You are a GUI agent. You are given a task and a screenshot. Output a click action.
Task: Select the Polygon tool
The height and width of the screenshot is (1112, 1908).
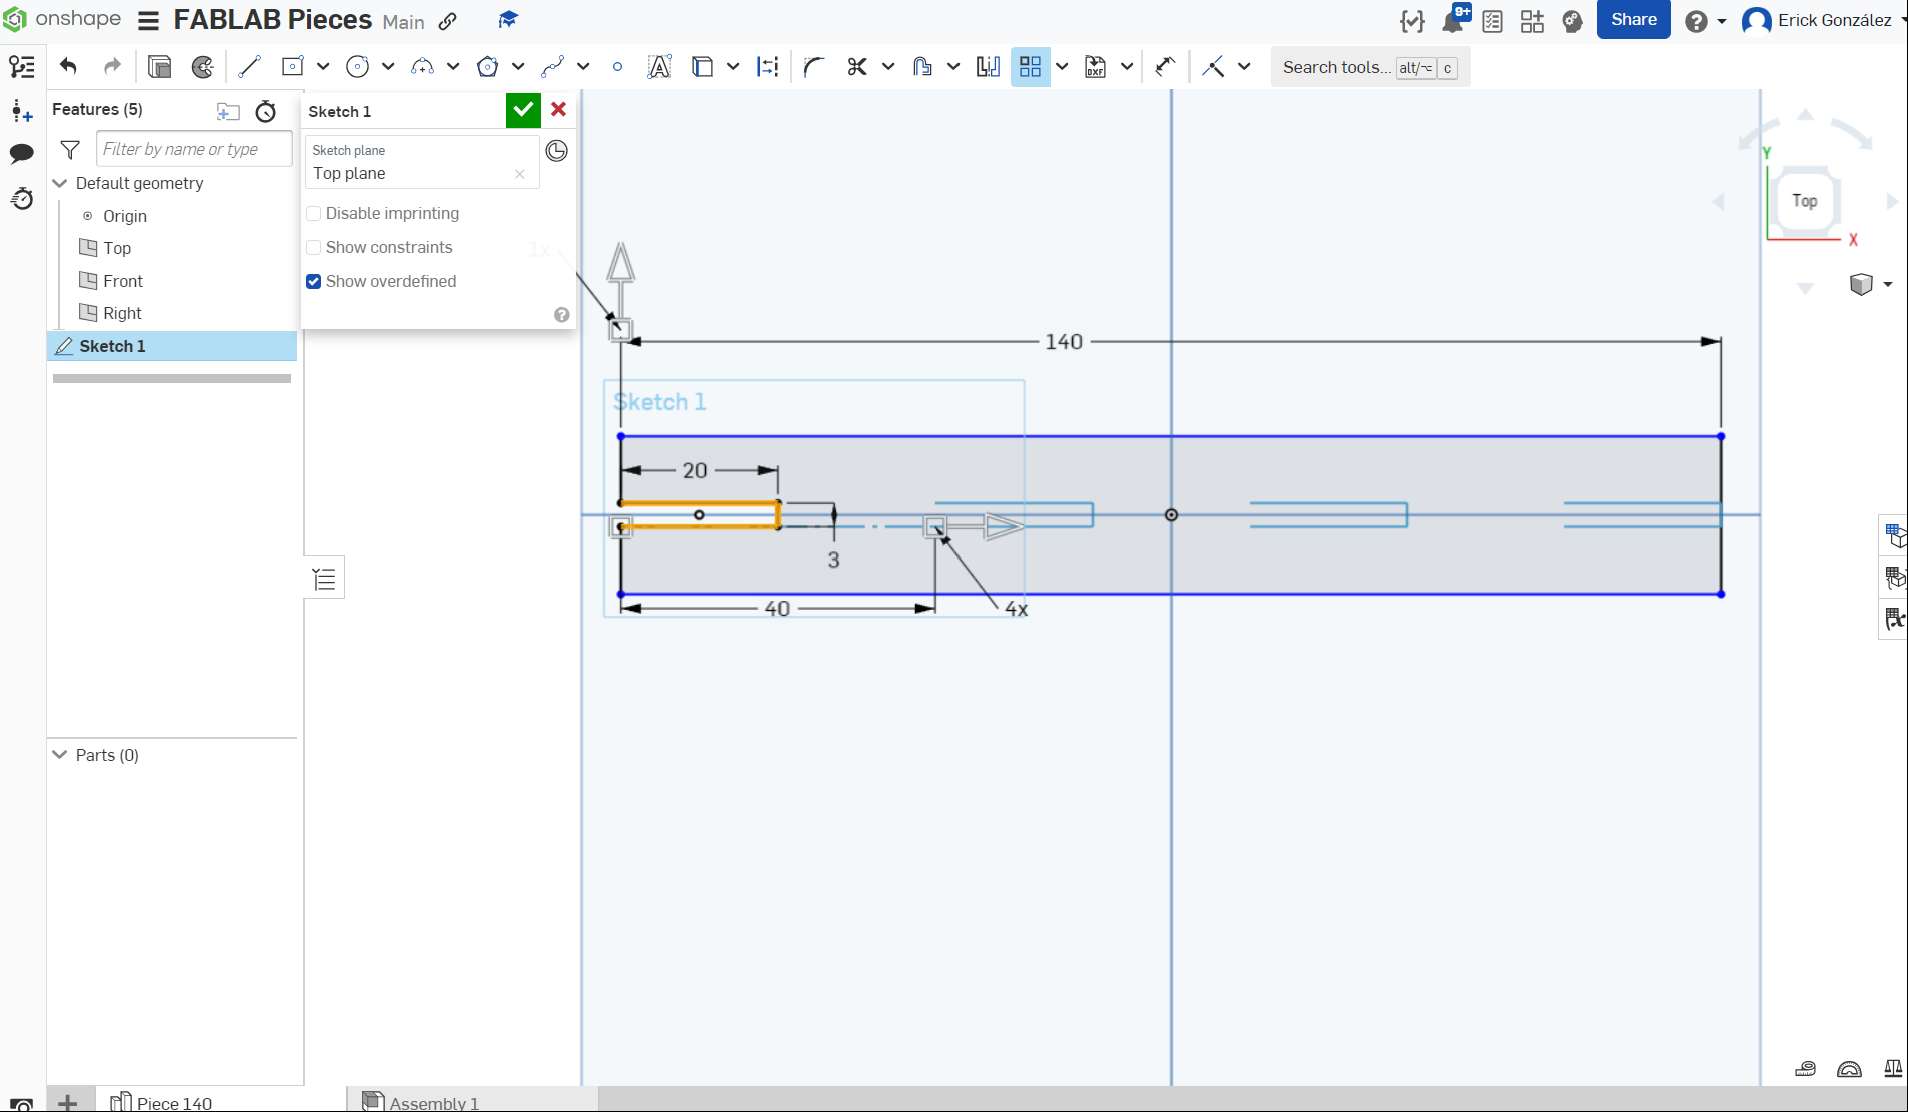click(x=487, y=67)
